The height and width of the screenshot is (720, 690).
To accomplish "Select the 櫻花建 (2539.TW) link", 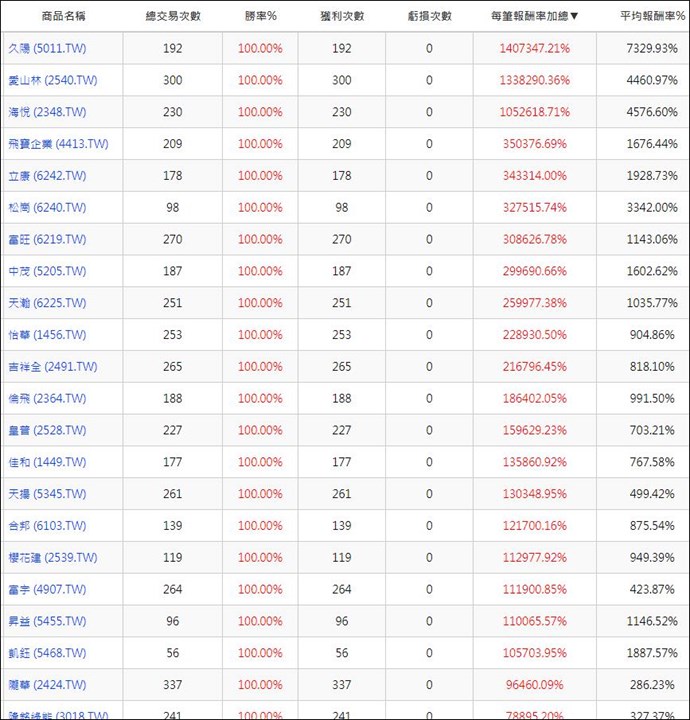I will (x=51, y=558).
